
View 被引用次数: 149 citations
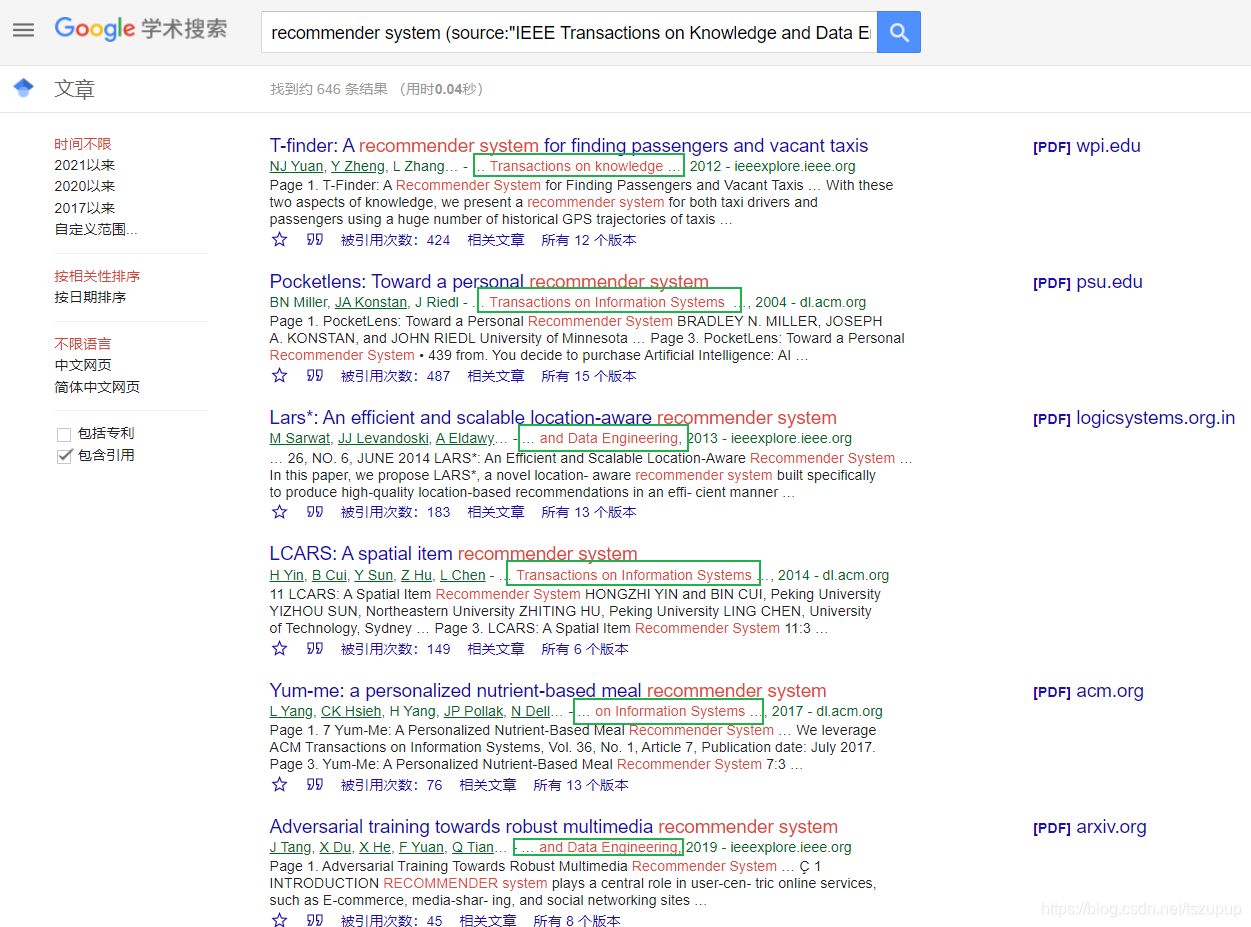click(395, 649)
